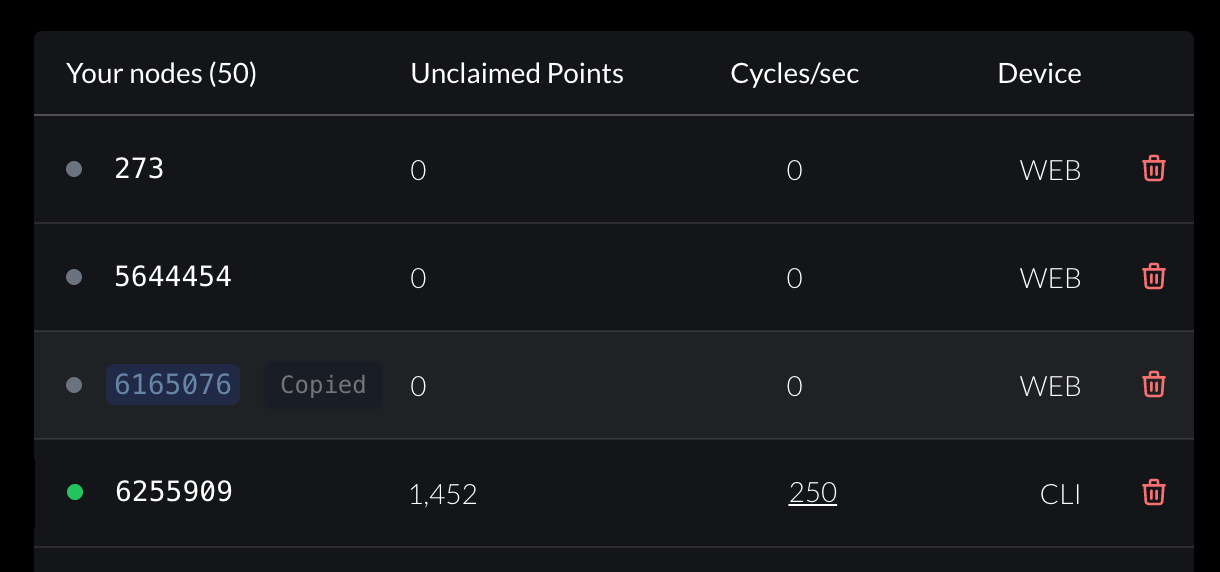
Task: Select the 1,452 unclaimed points value
Action: (x=443, y=494)
